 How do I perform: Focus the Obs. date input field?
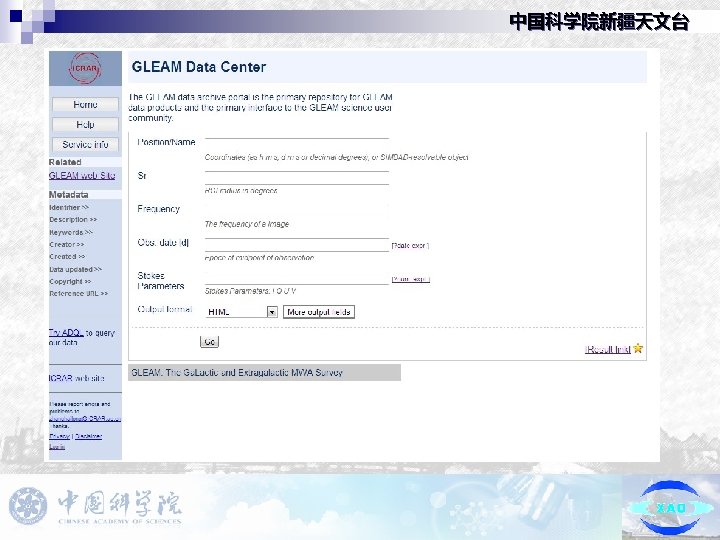pyautogui.click(x=297, y=245)
